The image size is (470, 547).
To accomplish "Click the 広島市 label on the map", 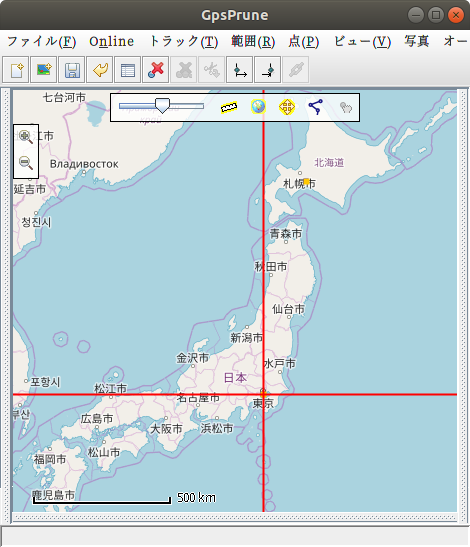I will click(x=97, y=419).
